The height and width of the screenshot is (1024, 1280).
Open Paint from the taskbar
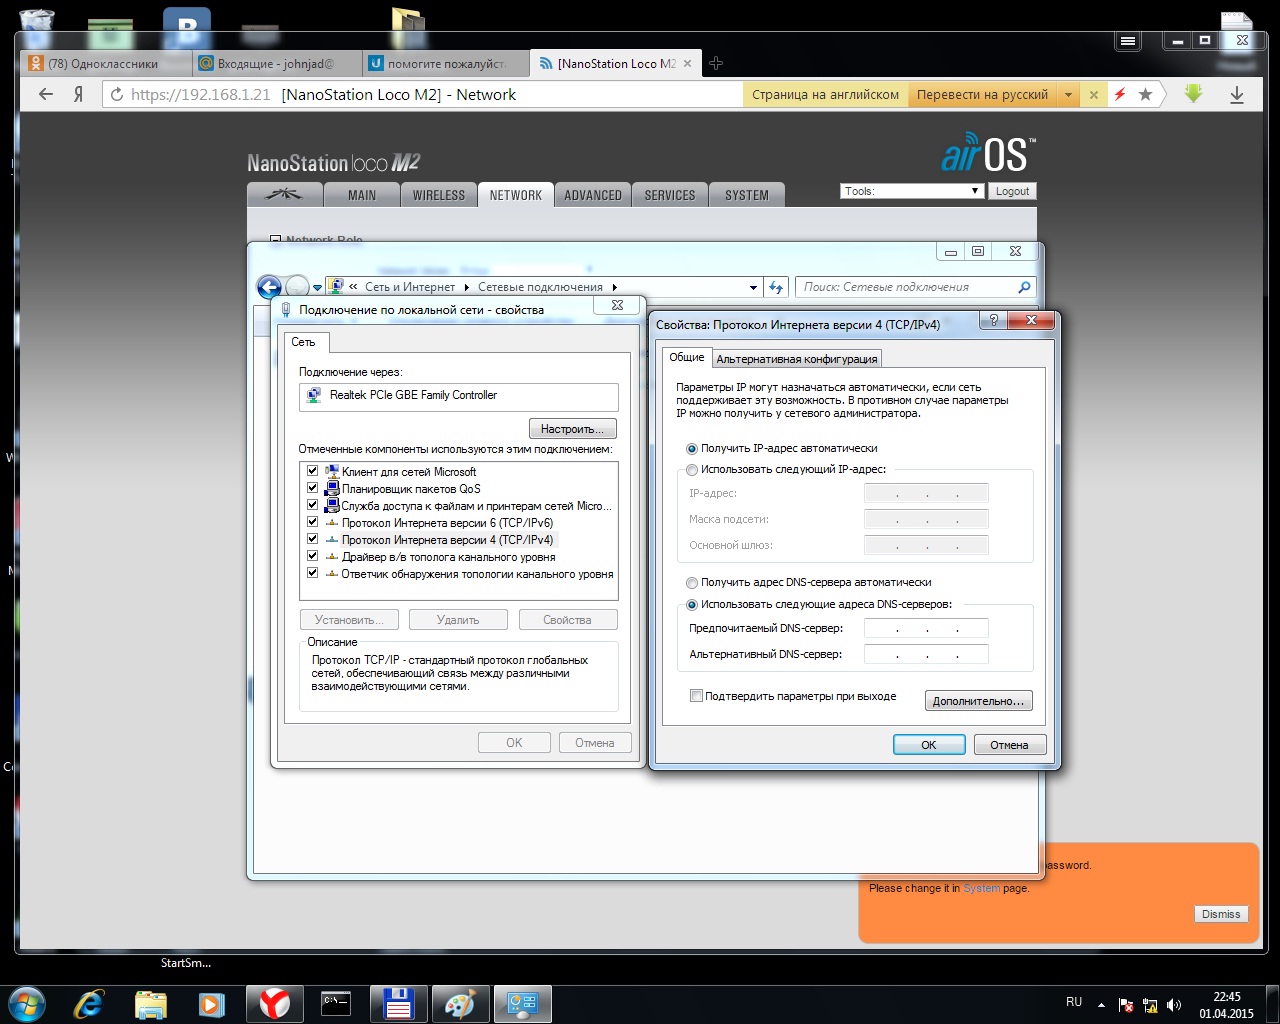(x=460, y=1003)
